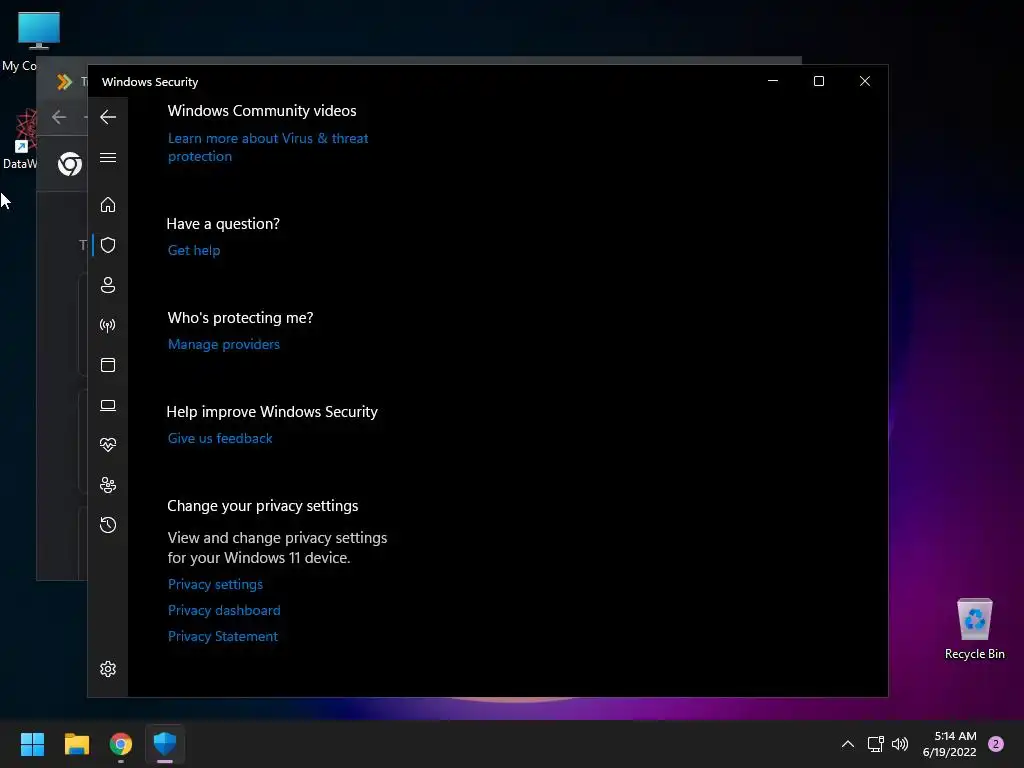Open Firewall & network protection icon

pos(108,325)
